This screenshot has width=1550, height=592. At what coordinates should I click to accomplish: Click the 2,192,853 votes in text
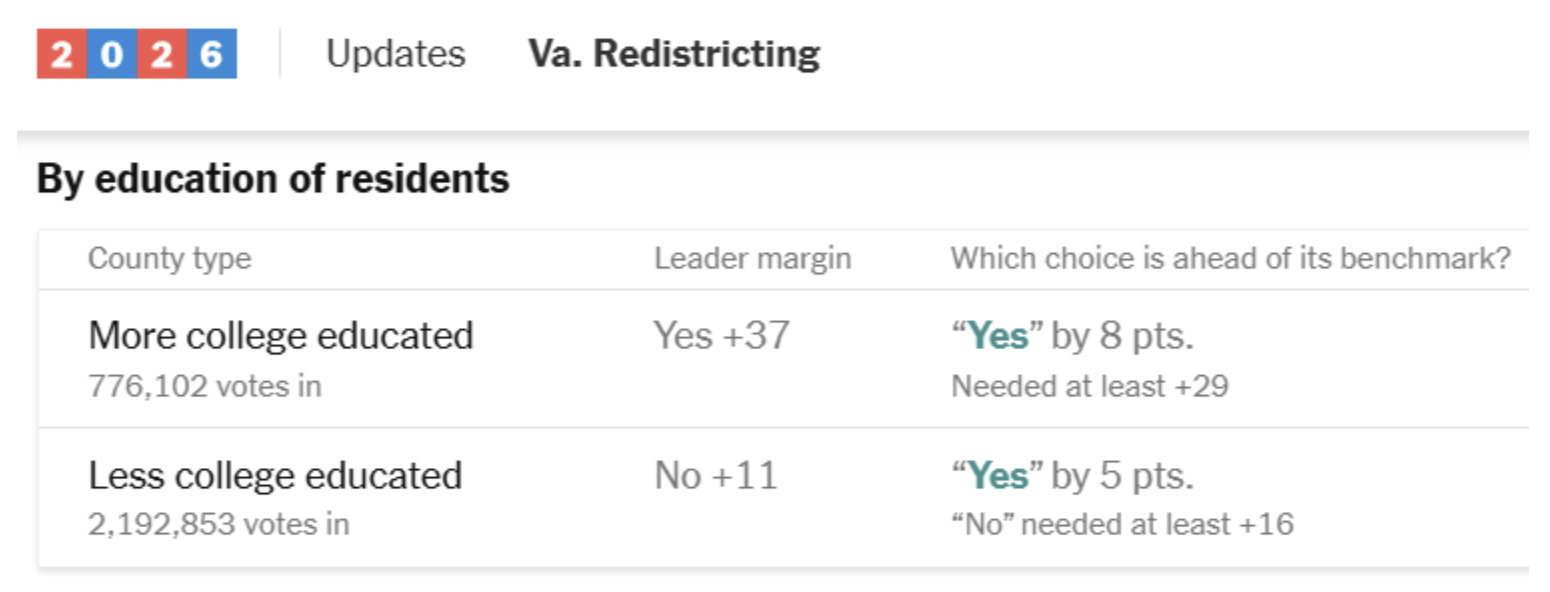pos(218,524)
